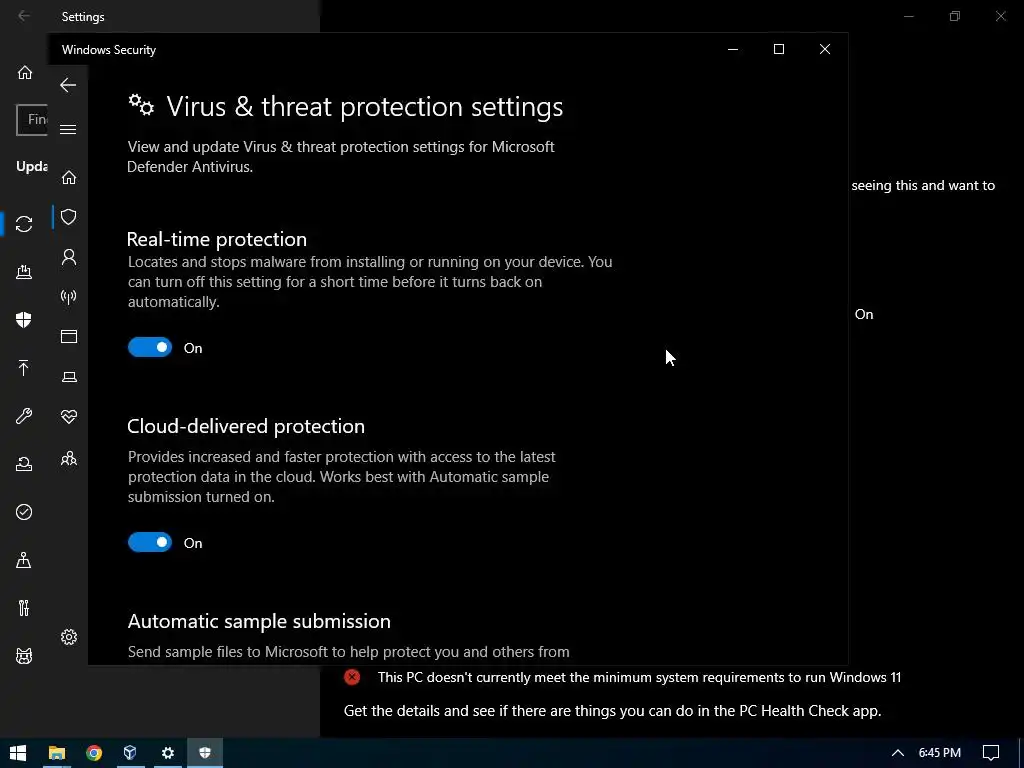Turn off Cloud-delivered protection toggle
The height and width of the screenshot is (768, 1024).
tap(150, 542)
